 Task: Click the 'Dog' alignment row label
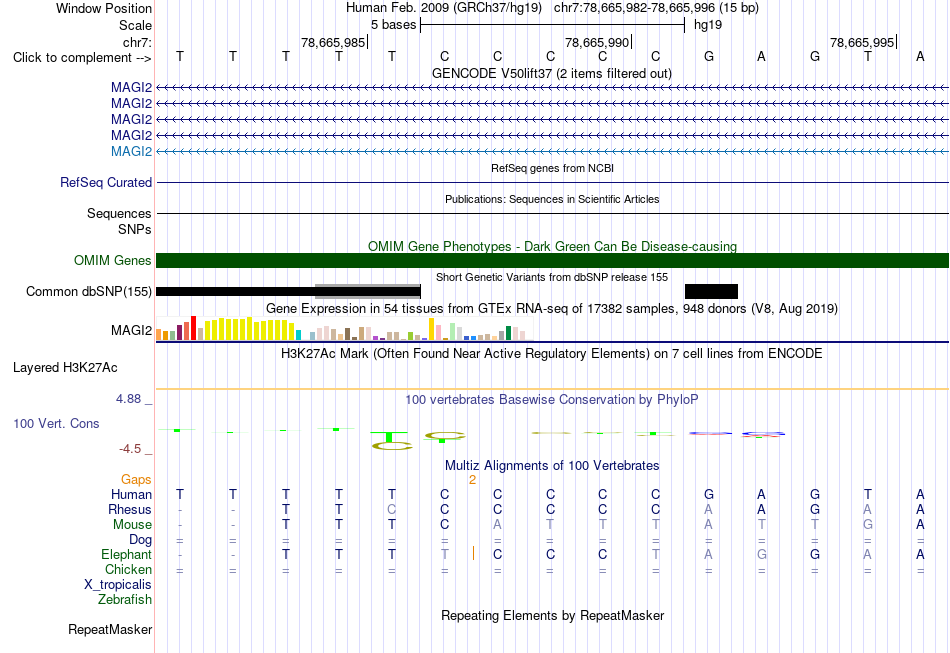pyautogui.click(x=140, y=539)
